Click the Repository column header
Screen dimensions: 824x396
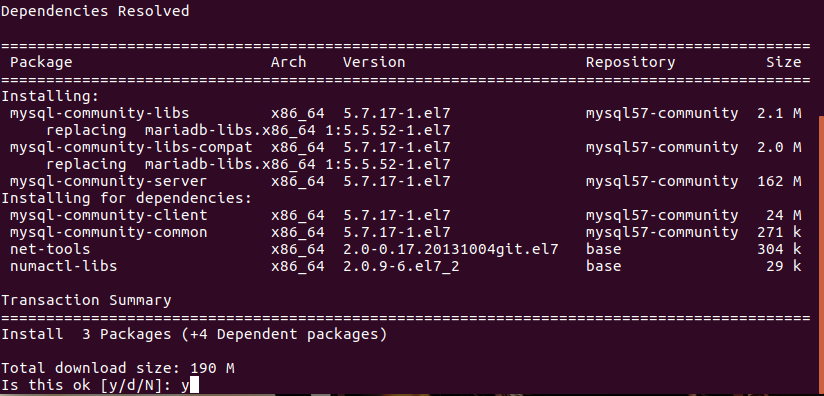pos(631,62)
